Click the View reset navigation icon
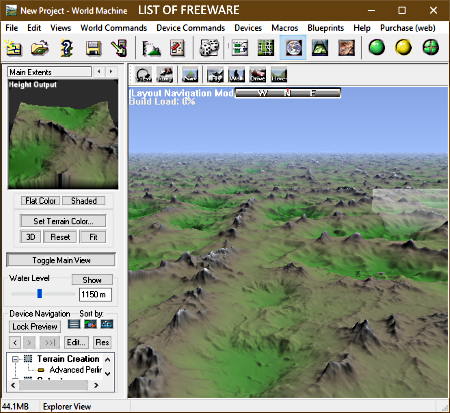Viewport: 450px width, 413px height. (x=144, y=75)
